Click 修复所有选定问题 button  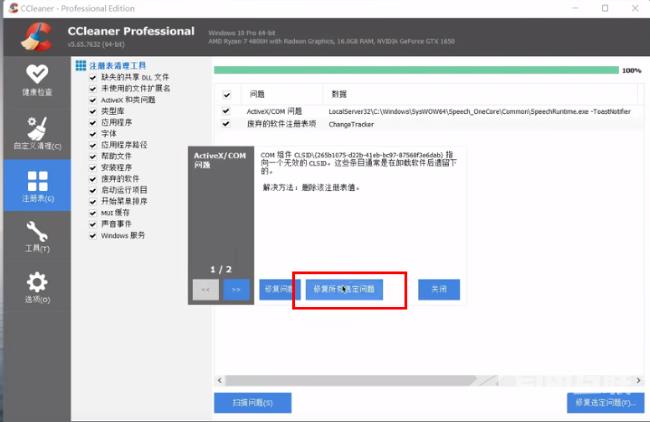point(344,289)
